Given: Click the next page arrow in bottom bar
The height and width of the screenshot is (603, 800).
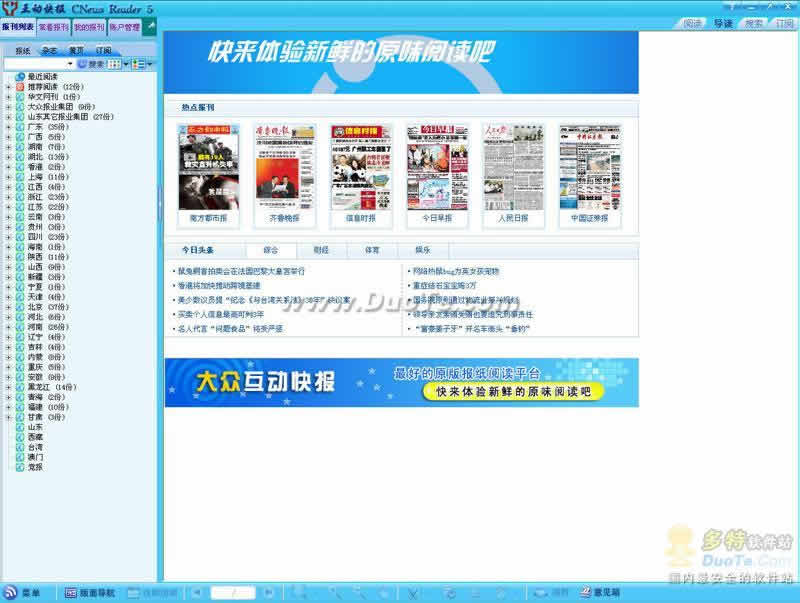Looking at the screenshot, I should point(268,593).
